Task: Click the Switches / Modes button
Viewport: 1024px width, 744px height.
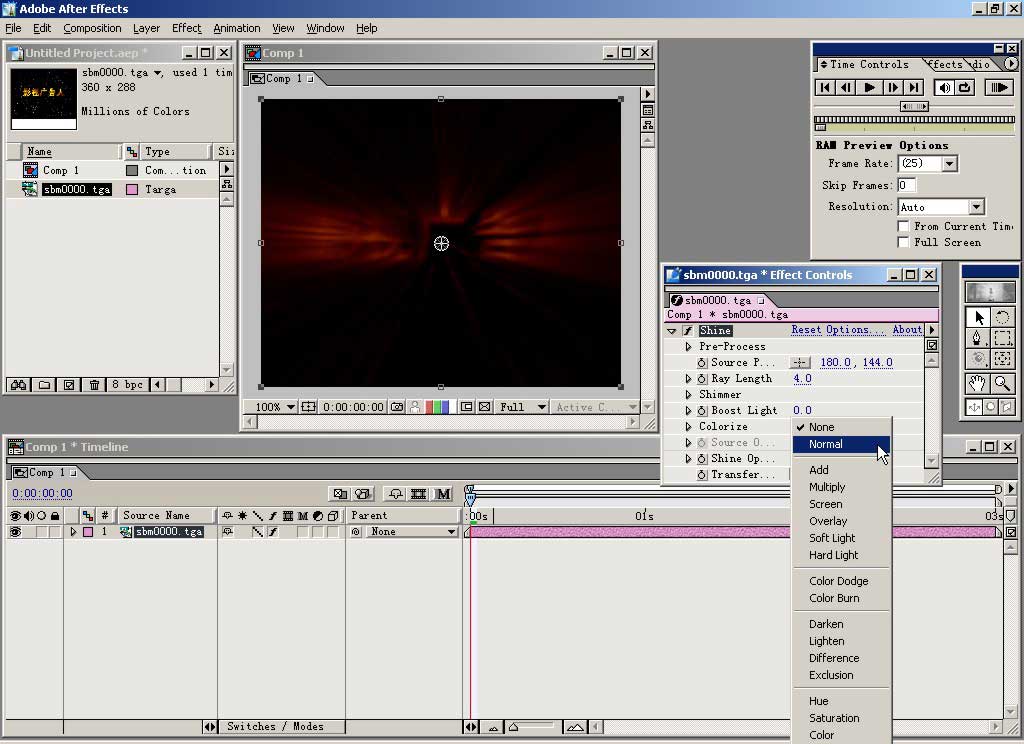Action: pos(274,726)
